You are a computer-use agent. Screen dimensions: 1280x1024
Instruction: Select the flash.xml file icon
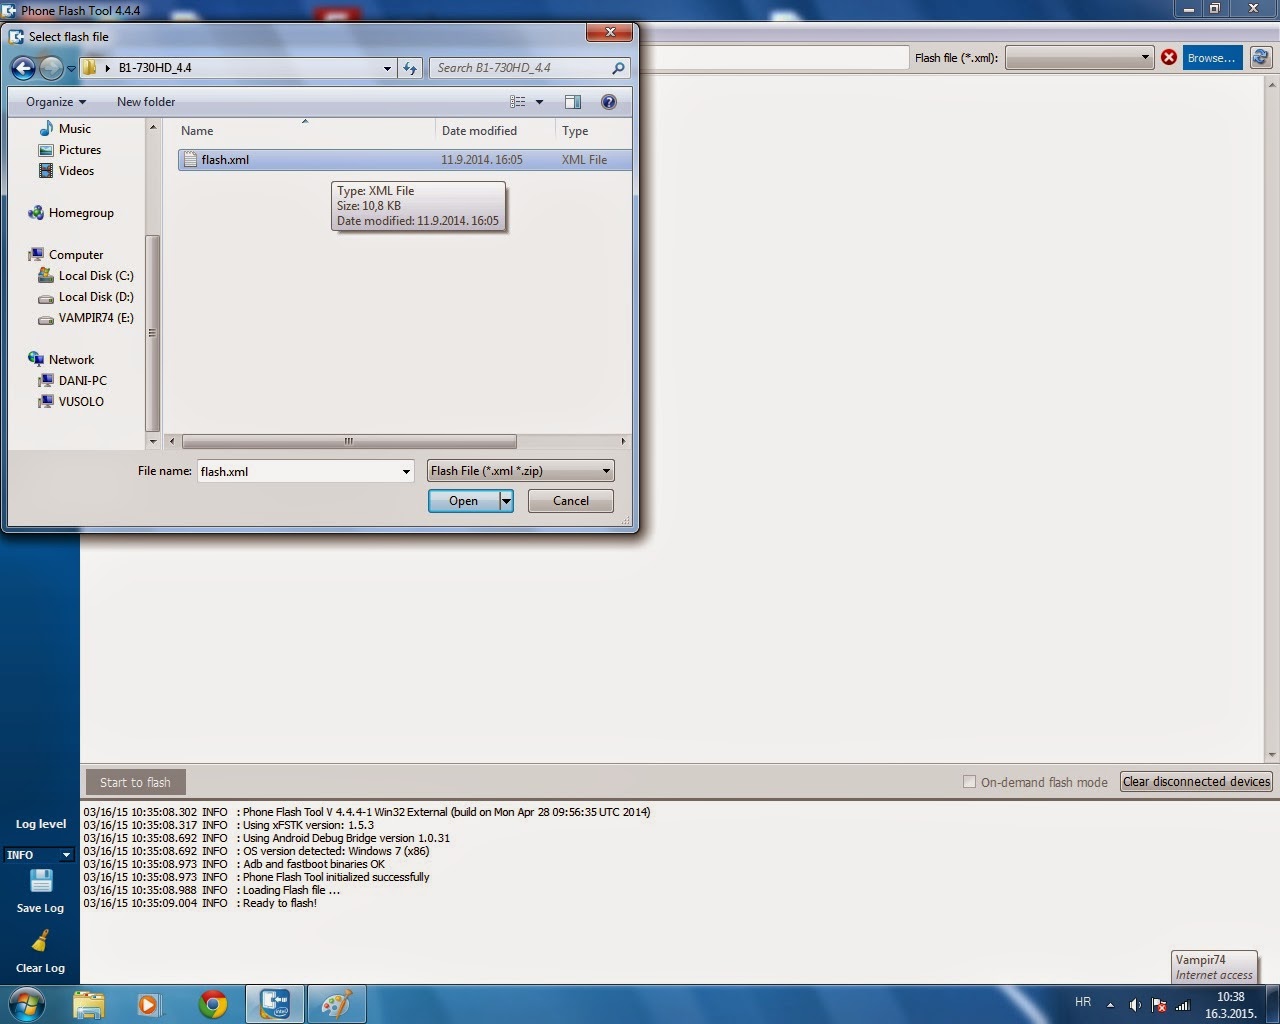coord(190,159)
